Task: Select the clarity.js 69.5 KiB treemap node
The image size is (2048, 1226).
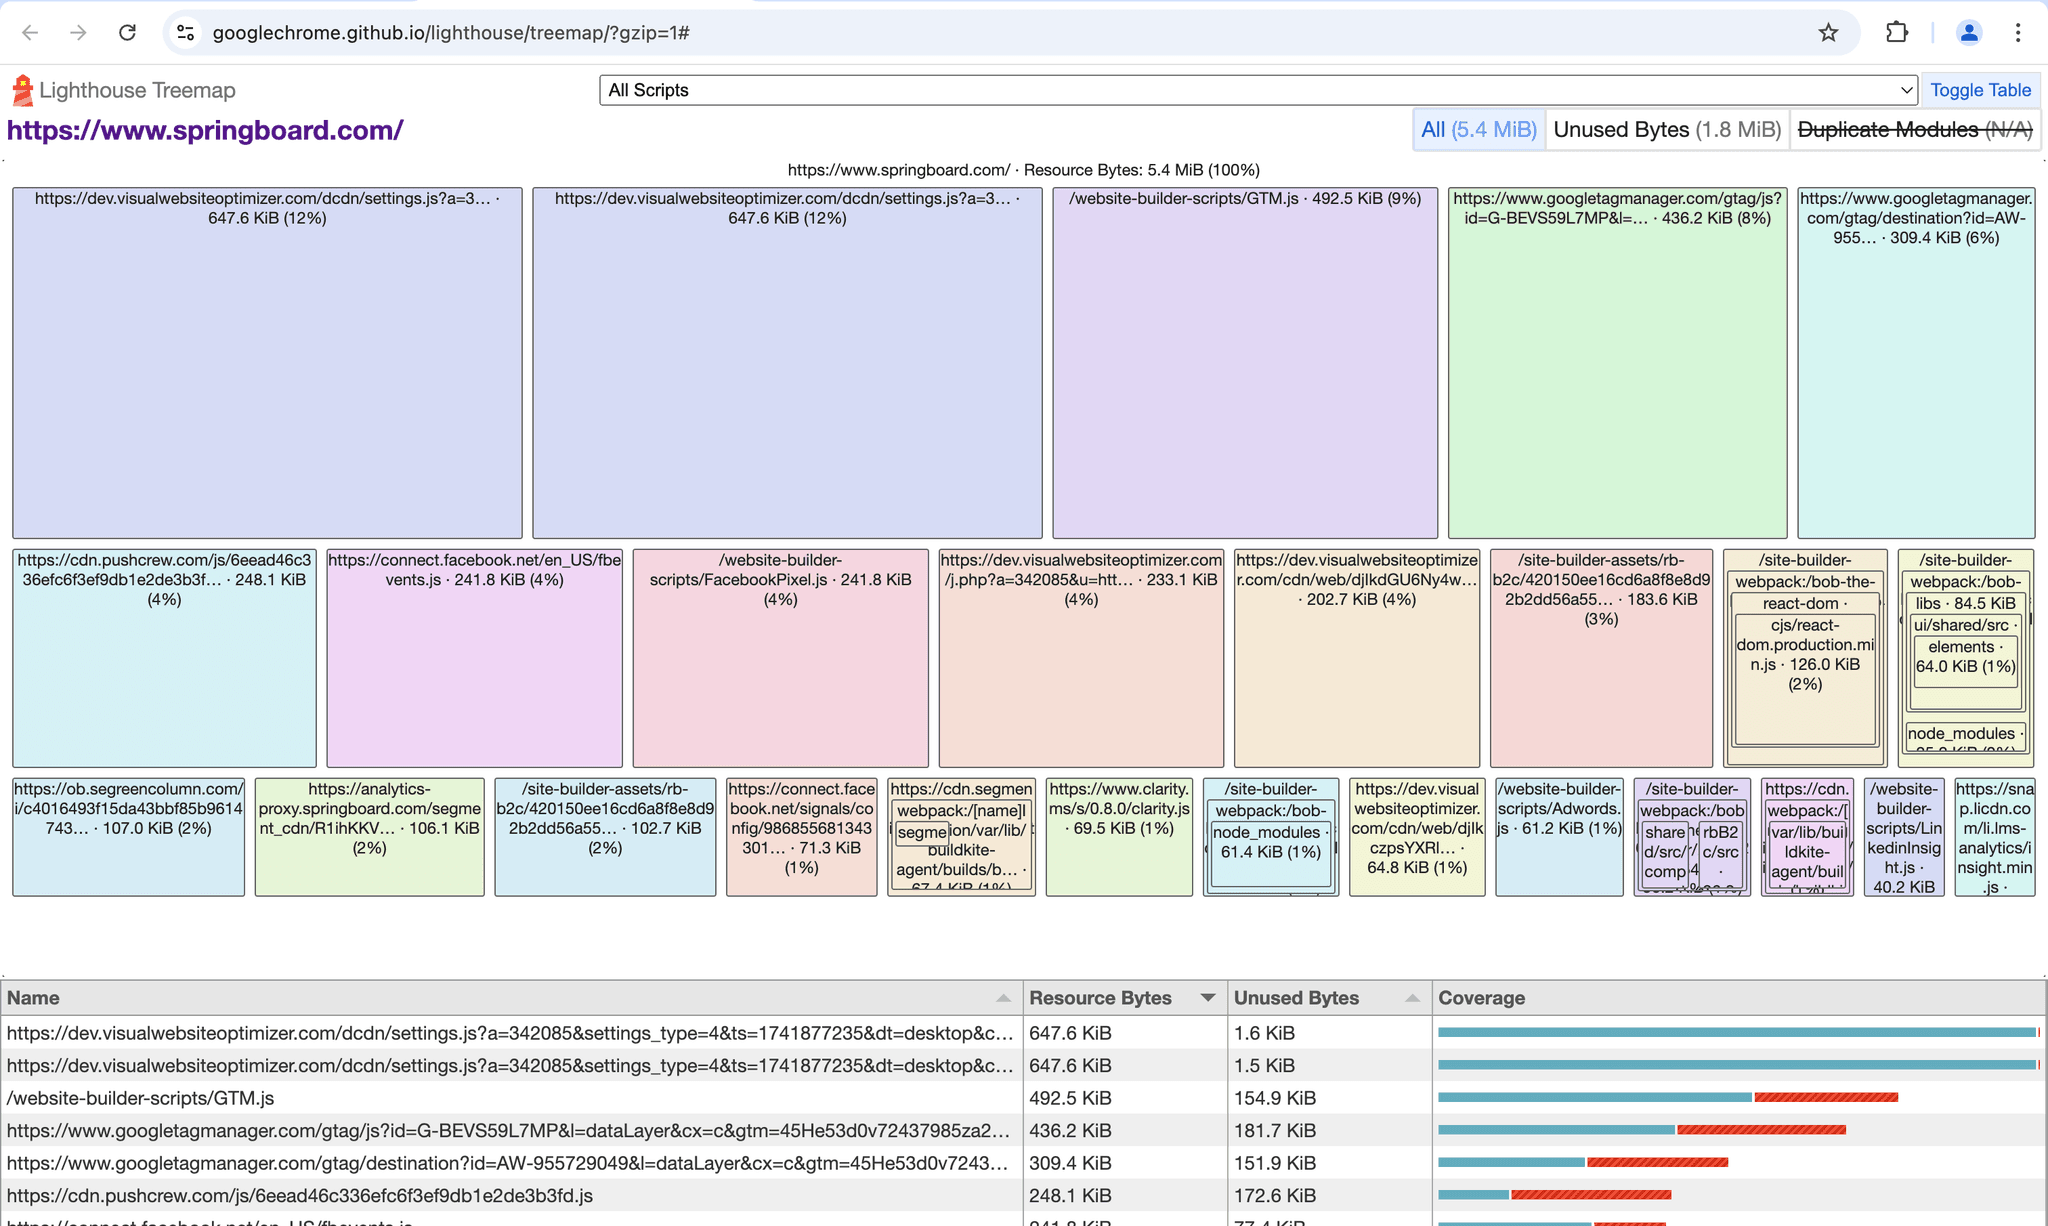Action: 1119,837
